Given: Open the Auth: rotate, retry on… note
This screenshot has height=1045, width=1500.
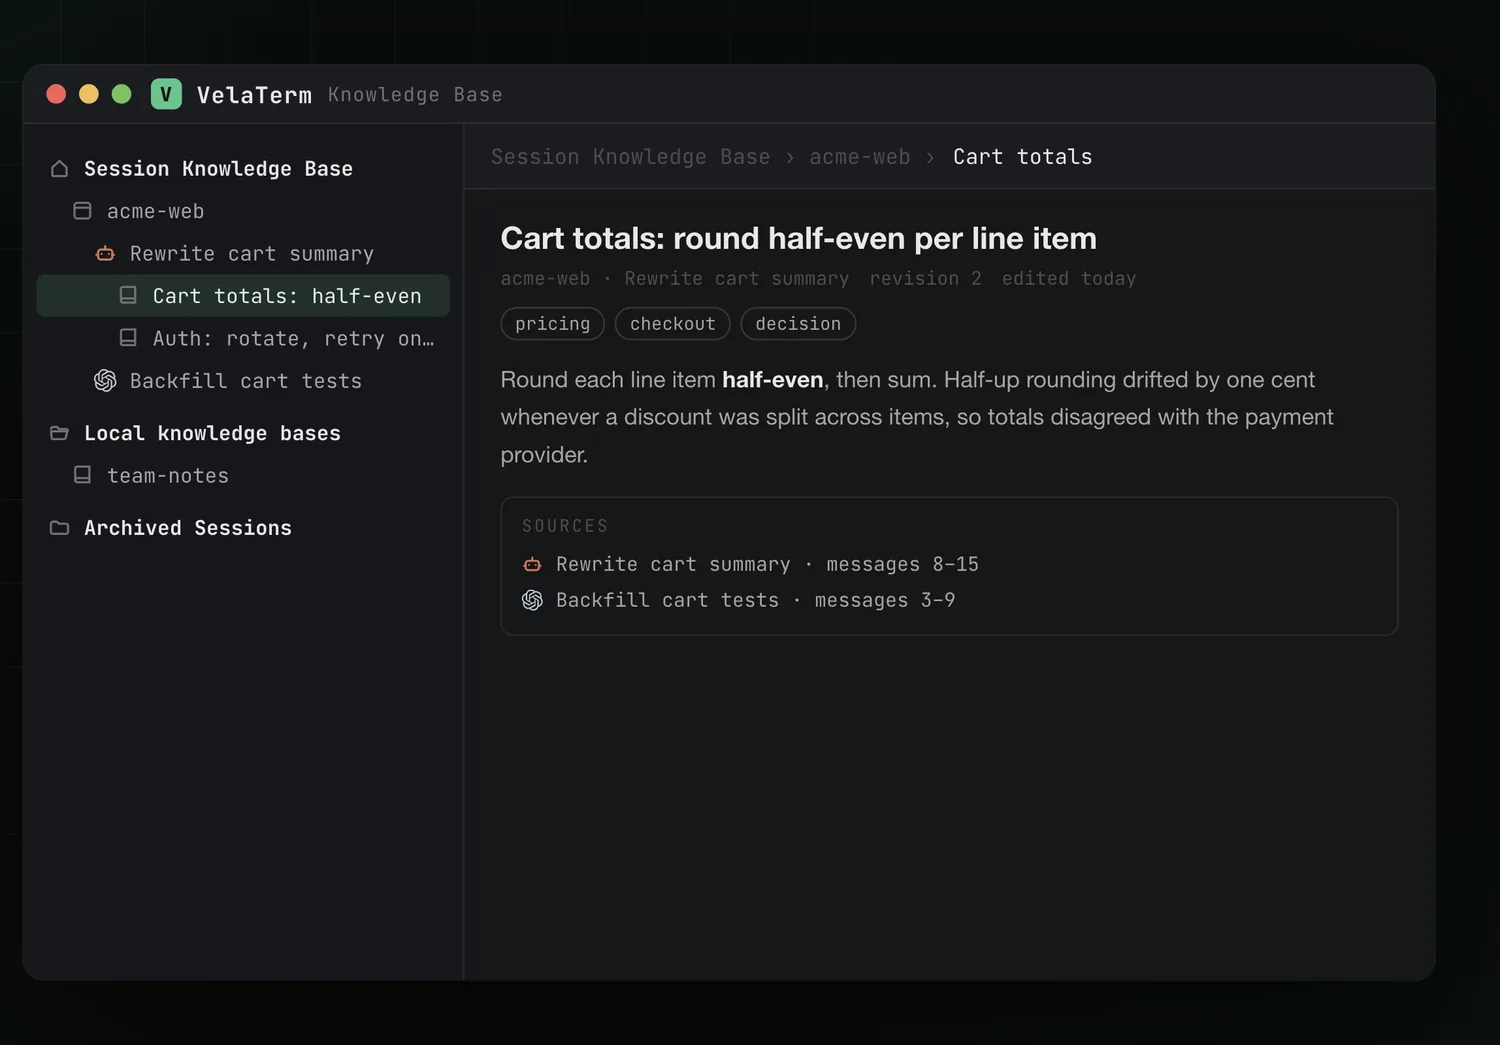Looking at the screenshot, I should (243, 338).
